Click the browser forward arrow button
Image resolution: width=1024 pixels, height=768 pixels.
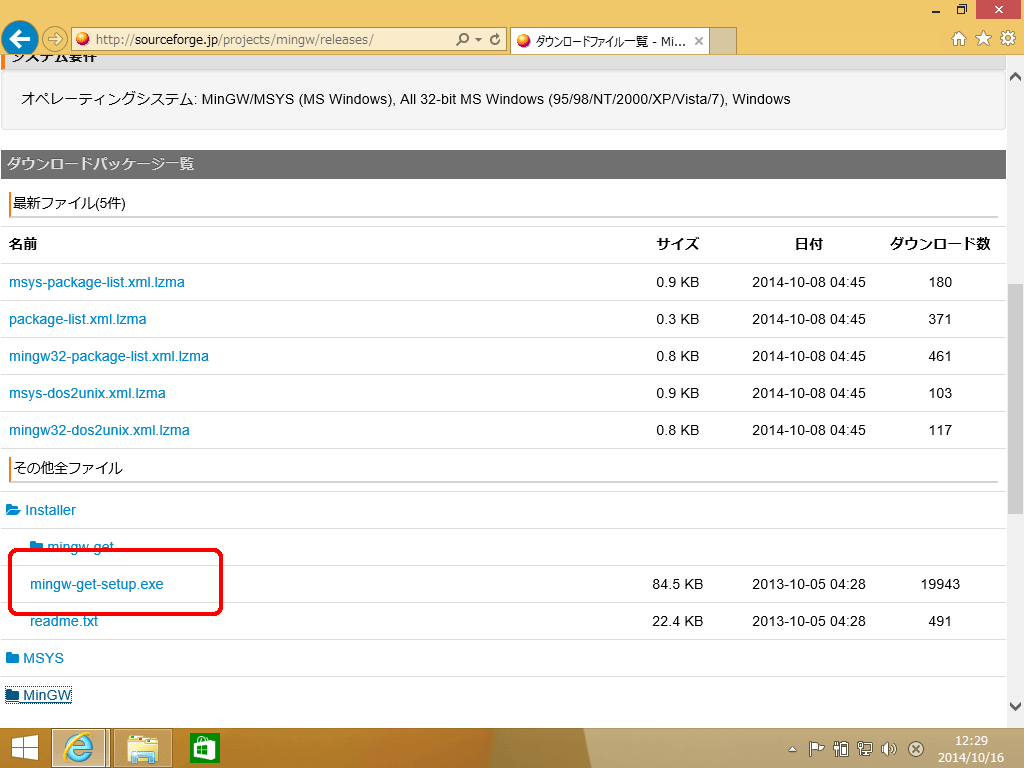pyautogui.click(x=55, y=39)
